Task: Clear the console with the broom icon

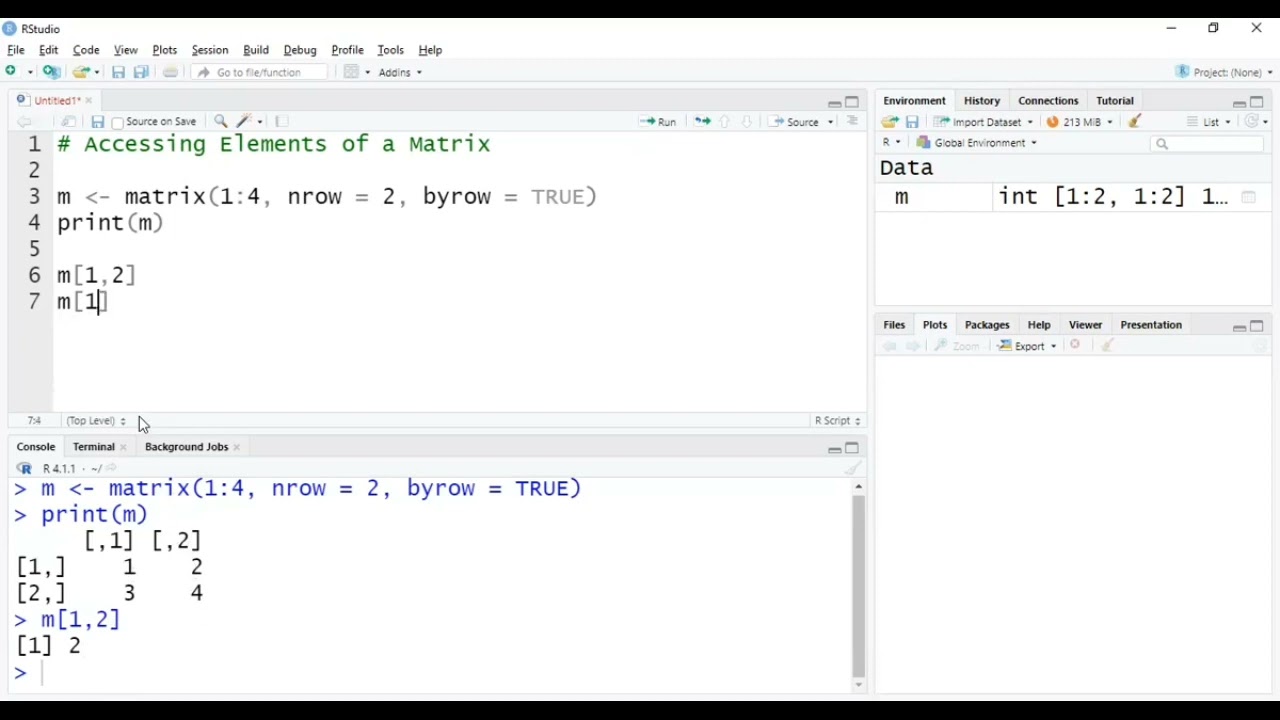Action: coord(853,468)
